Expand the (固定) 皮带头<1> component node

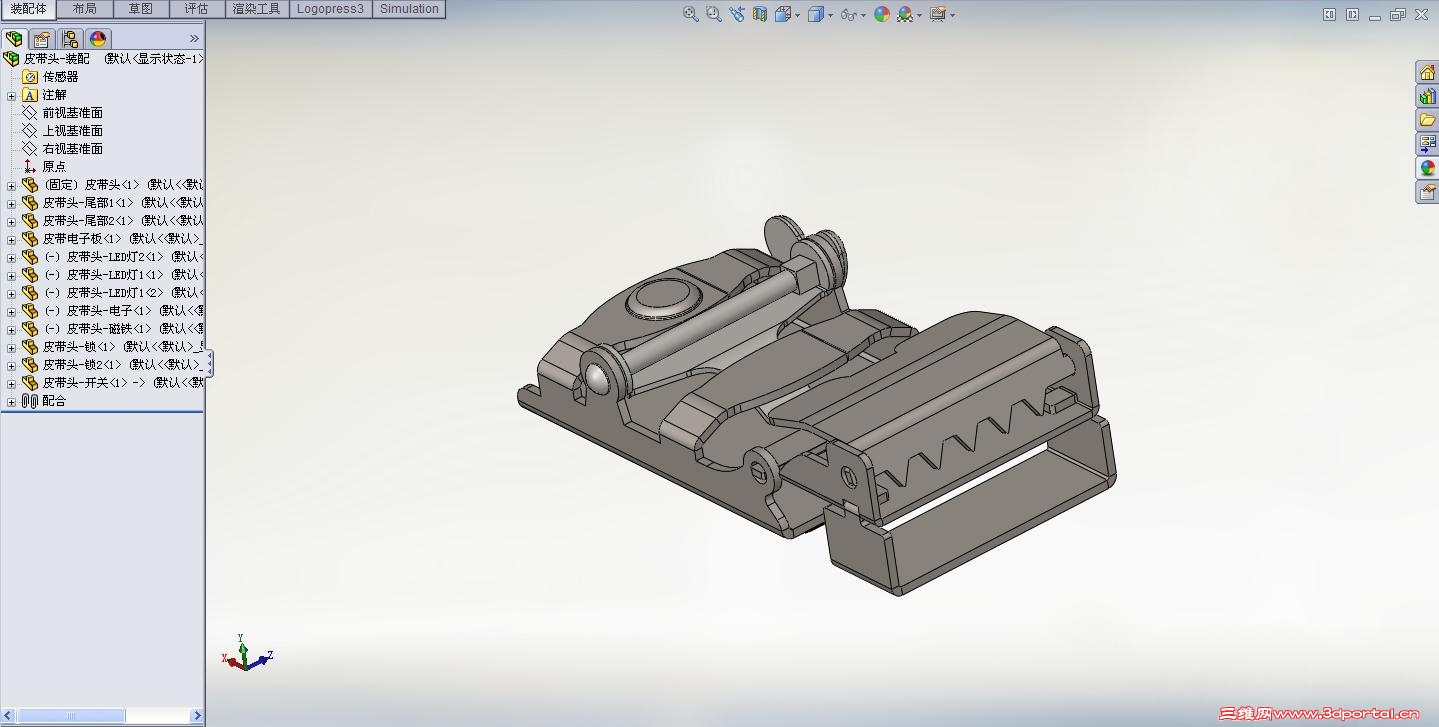coord(12,186)
